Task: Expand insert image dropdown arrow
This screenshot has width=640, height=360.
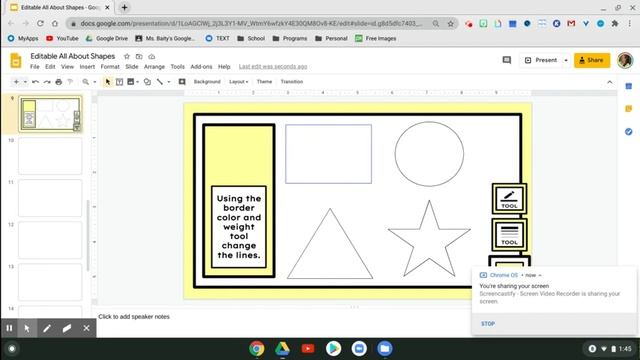Action: click(138, 82)
